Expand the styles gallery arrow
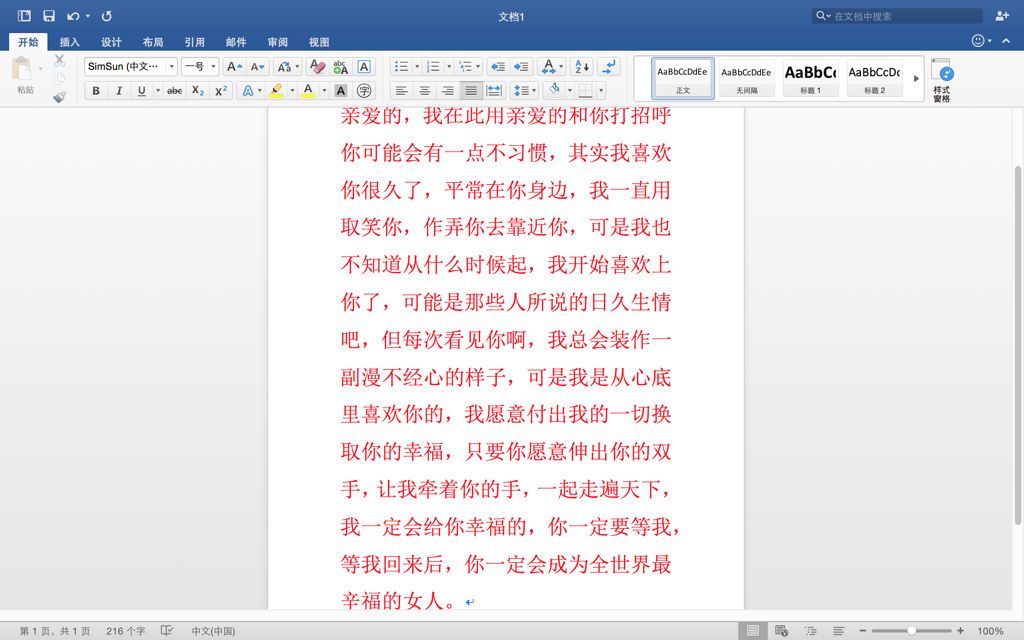This screenshot has width=1024, height=640. 916,79
